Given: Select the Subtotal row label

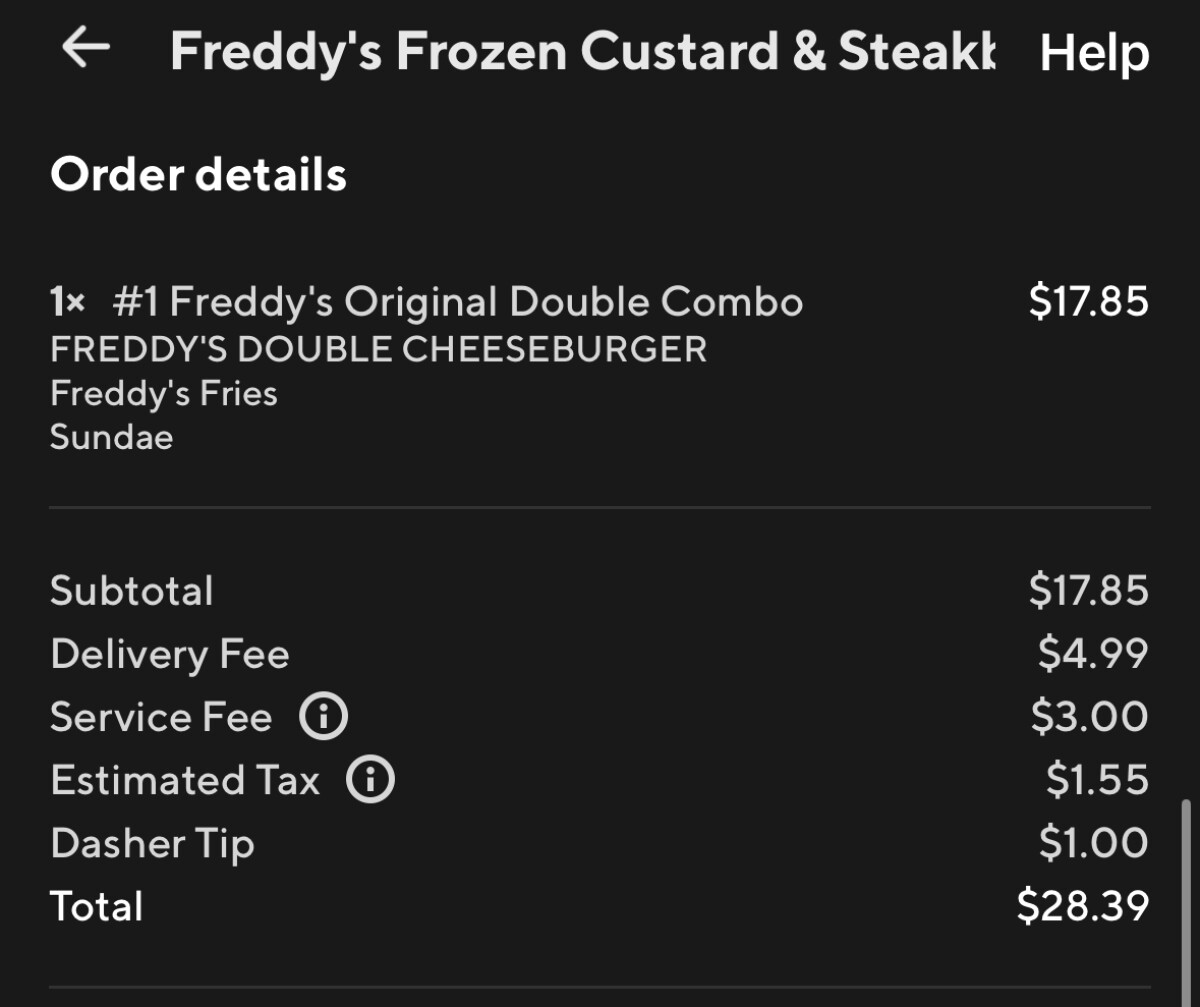Looking at the screenshot, I should (132, 590).
